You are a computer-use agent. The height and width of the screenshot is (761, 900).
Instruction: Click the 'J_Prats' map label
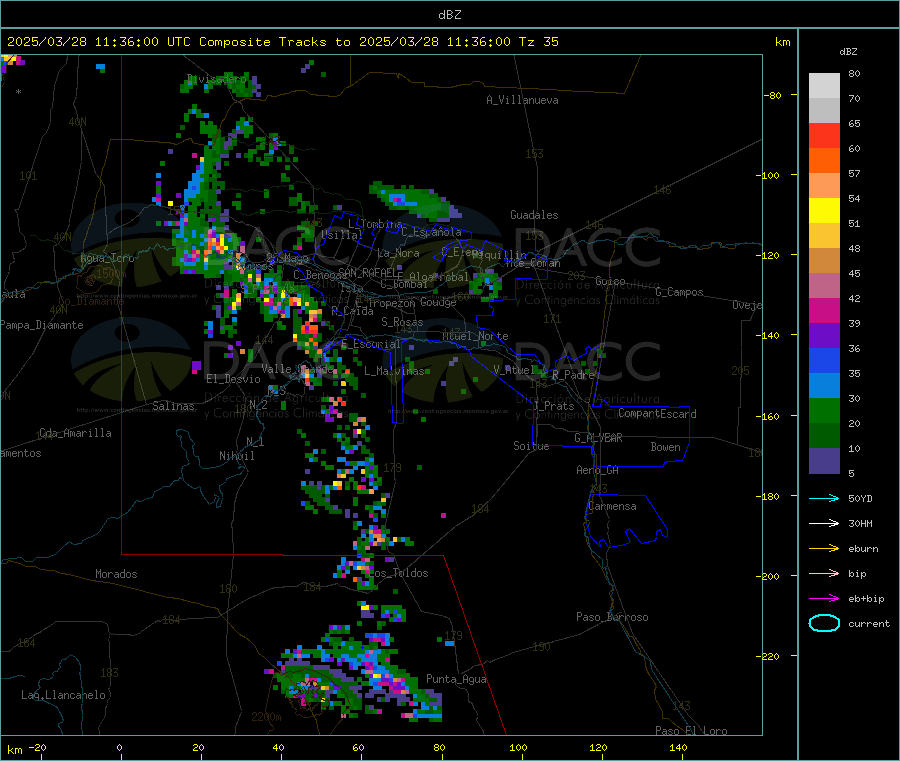(x=553, y=406)
